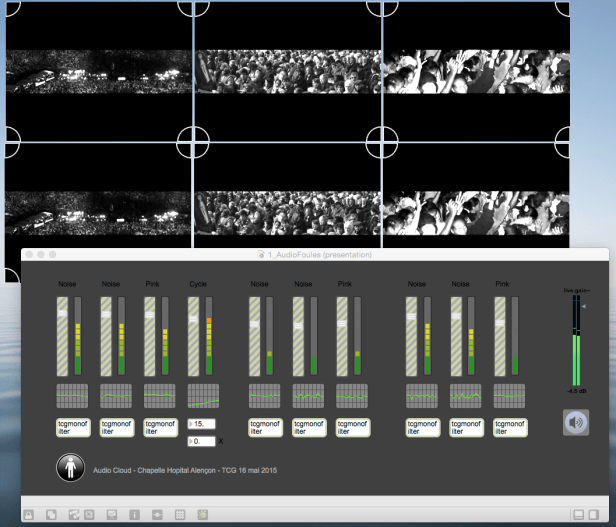Click the first Noise gain slider

[62, 335]
